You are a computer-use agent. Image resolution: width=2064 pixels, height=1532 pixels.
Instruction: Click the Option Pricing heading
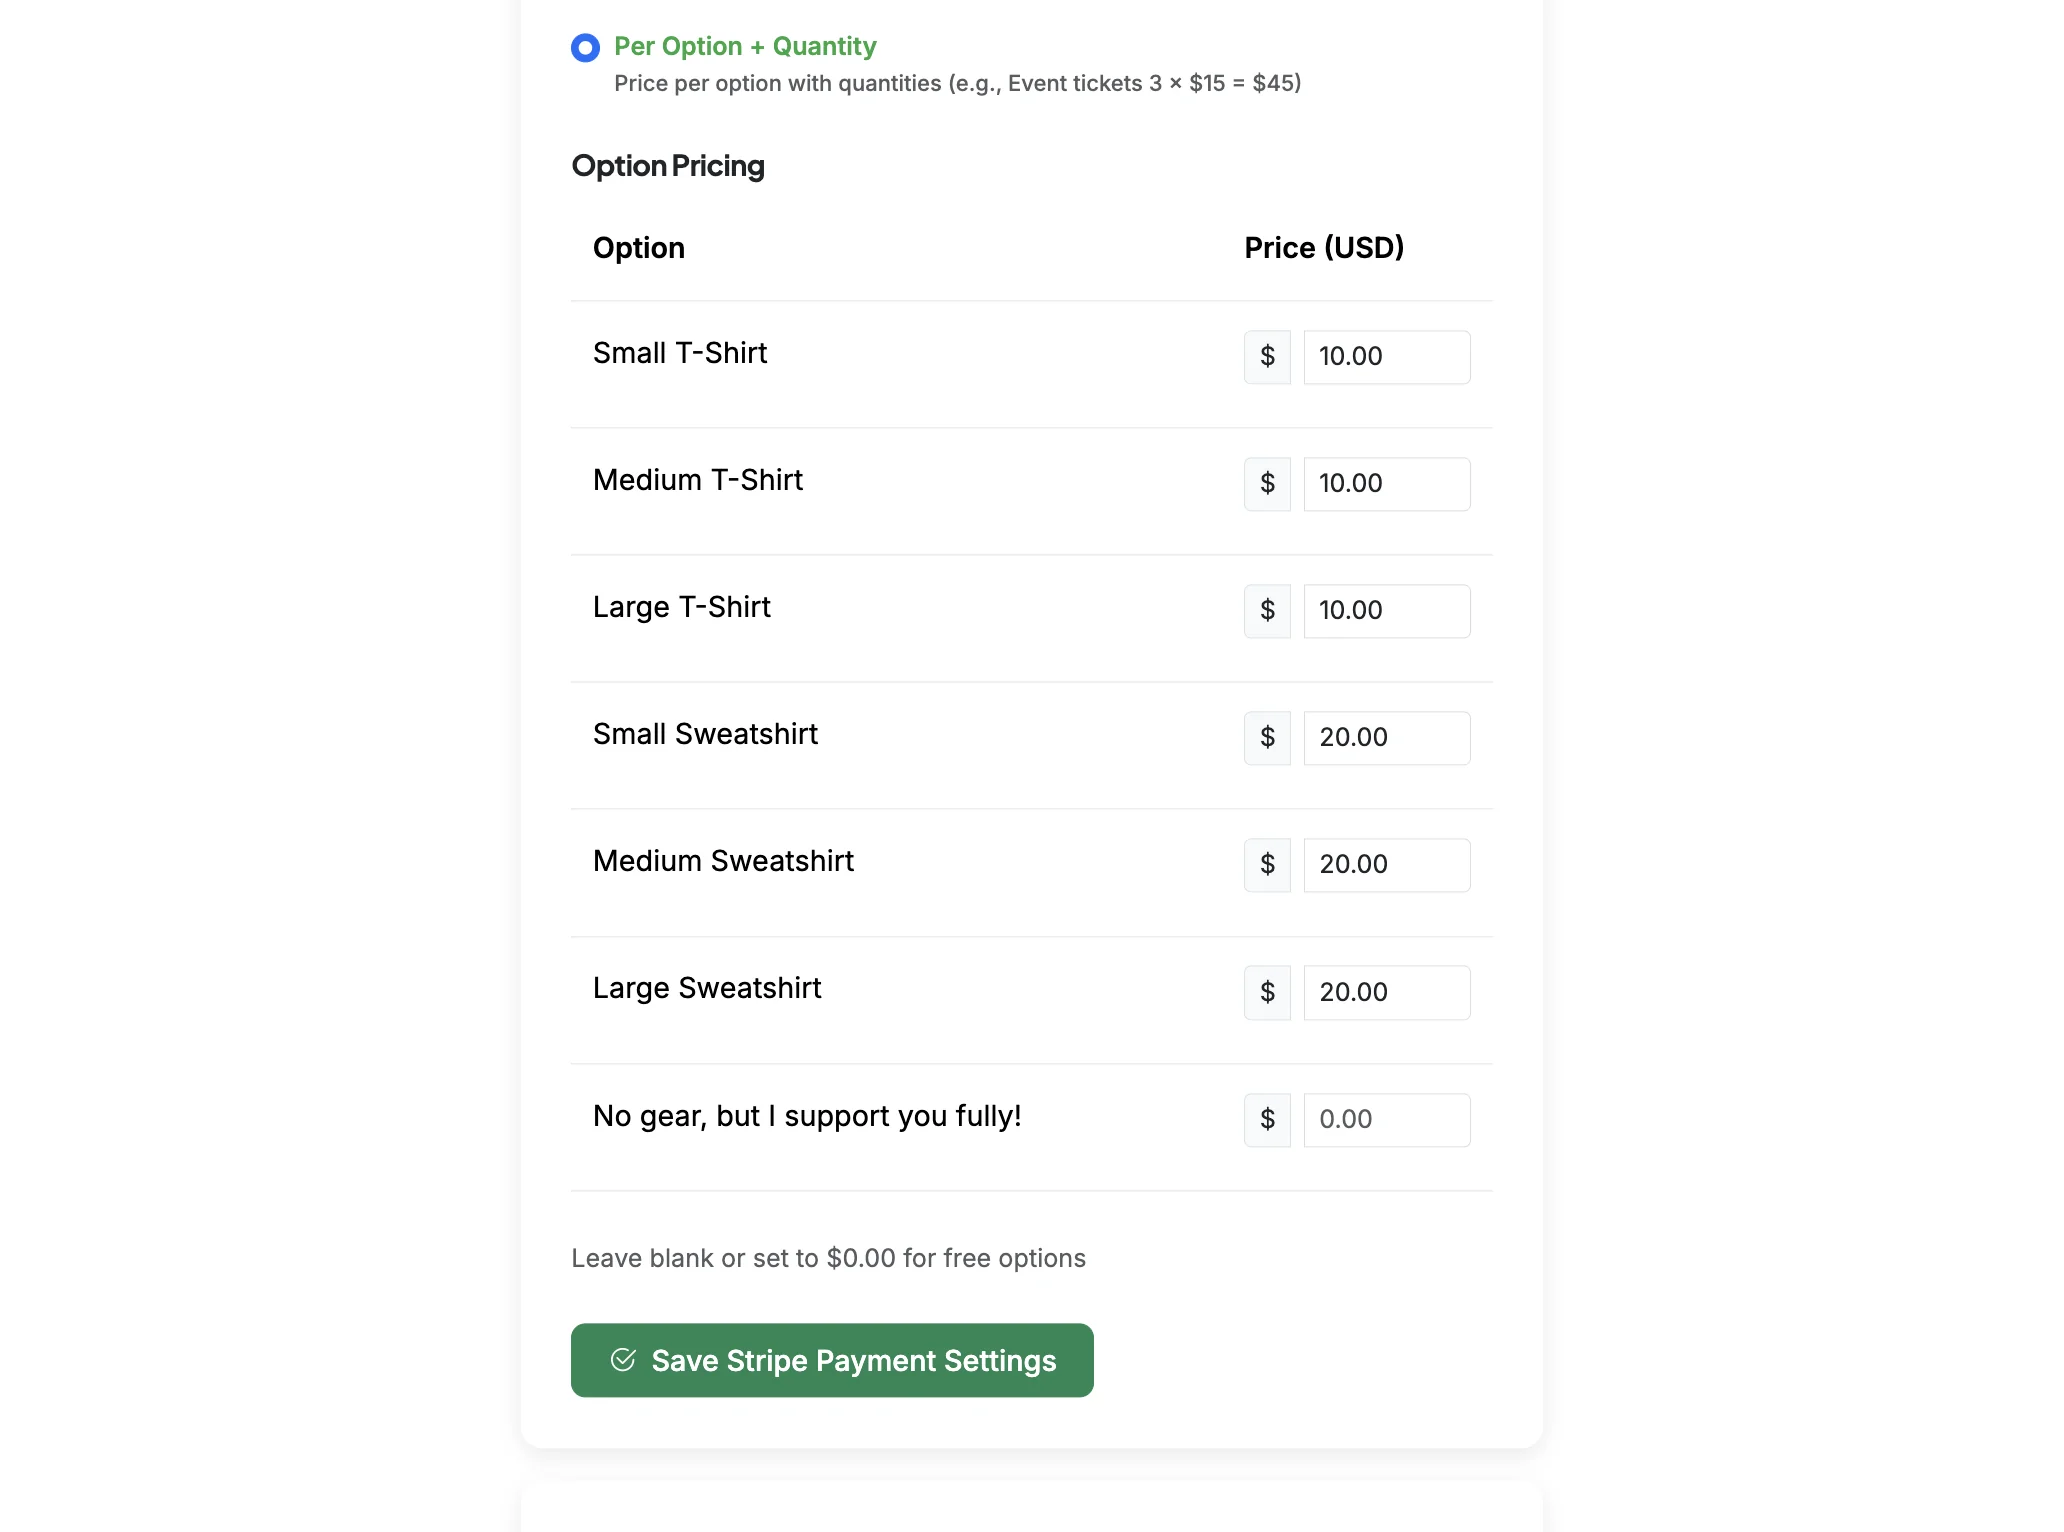point(667,166)
